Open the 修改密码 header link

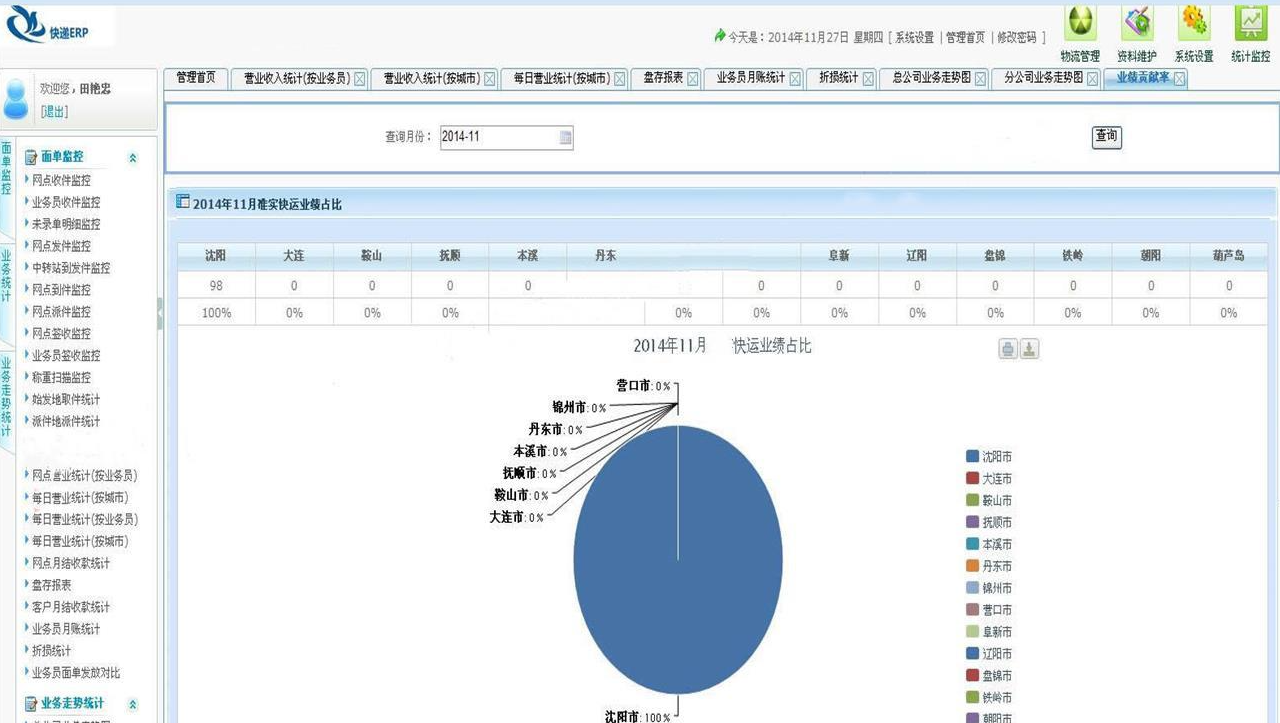point(1017,37)
